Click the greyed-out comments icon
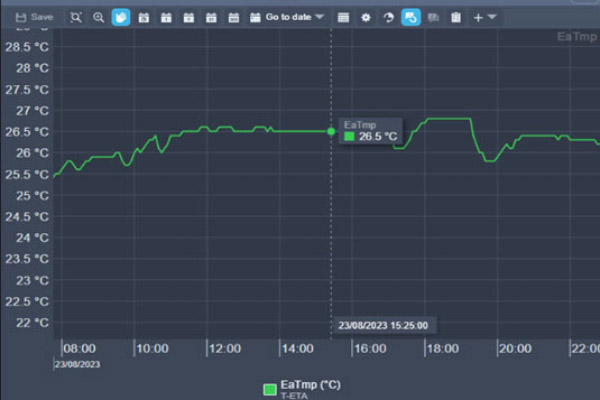 pos(433,18)
